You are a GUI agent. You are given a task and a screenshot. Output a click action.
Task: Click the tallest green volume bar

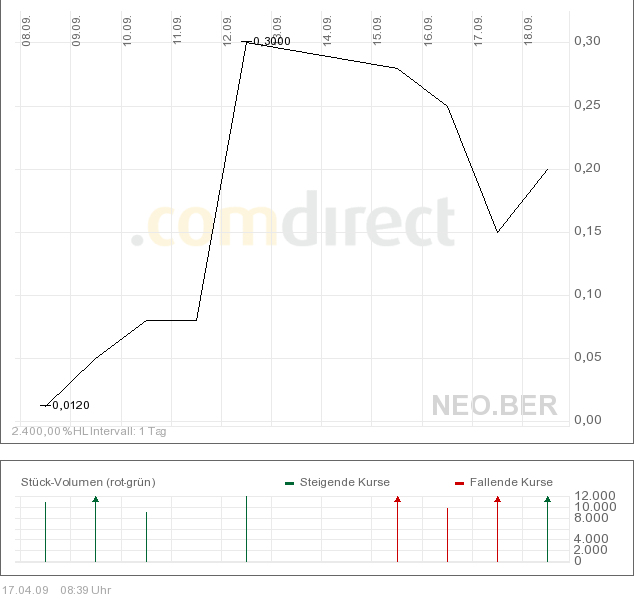tap(246, 528)
